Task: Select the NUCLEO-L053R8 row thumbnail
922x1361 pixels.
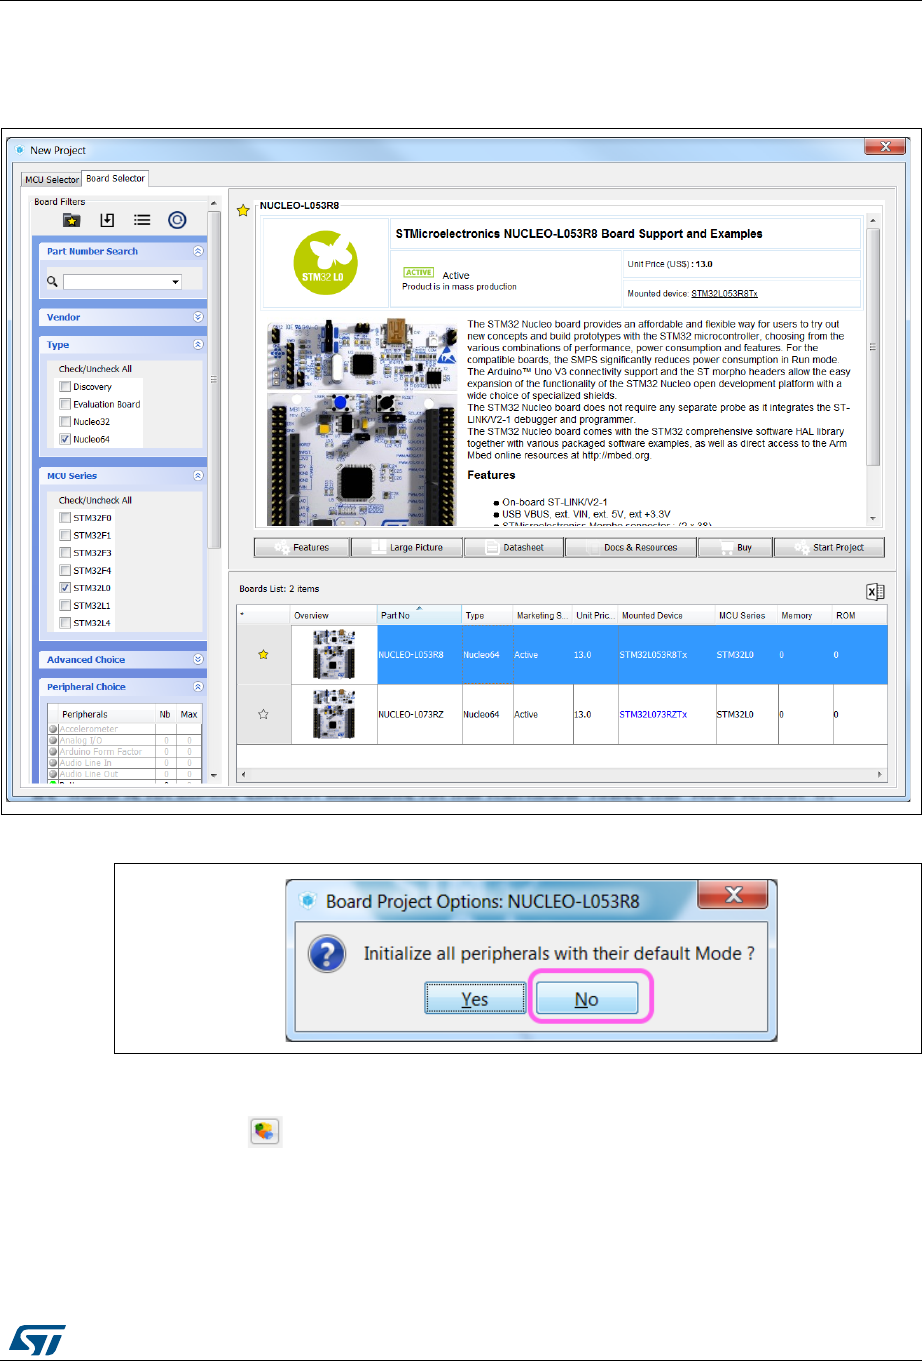Action: pos(334,655)
